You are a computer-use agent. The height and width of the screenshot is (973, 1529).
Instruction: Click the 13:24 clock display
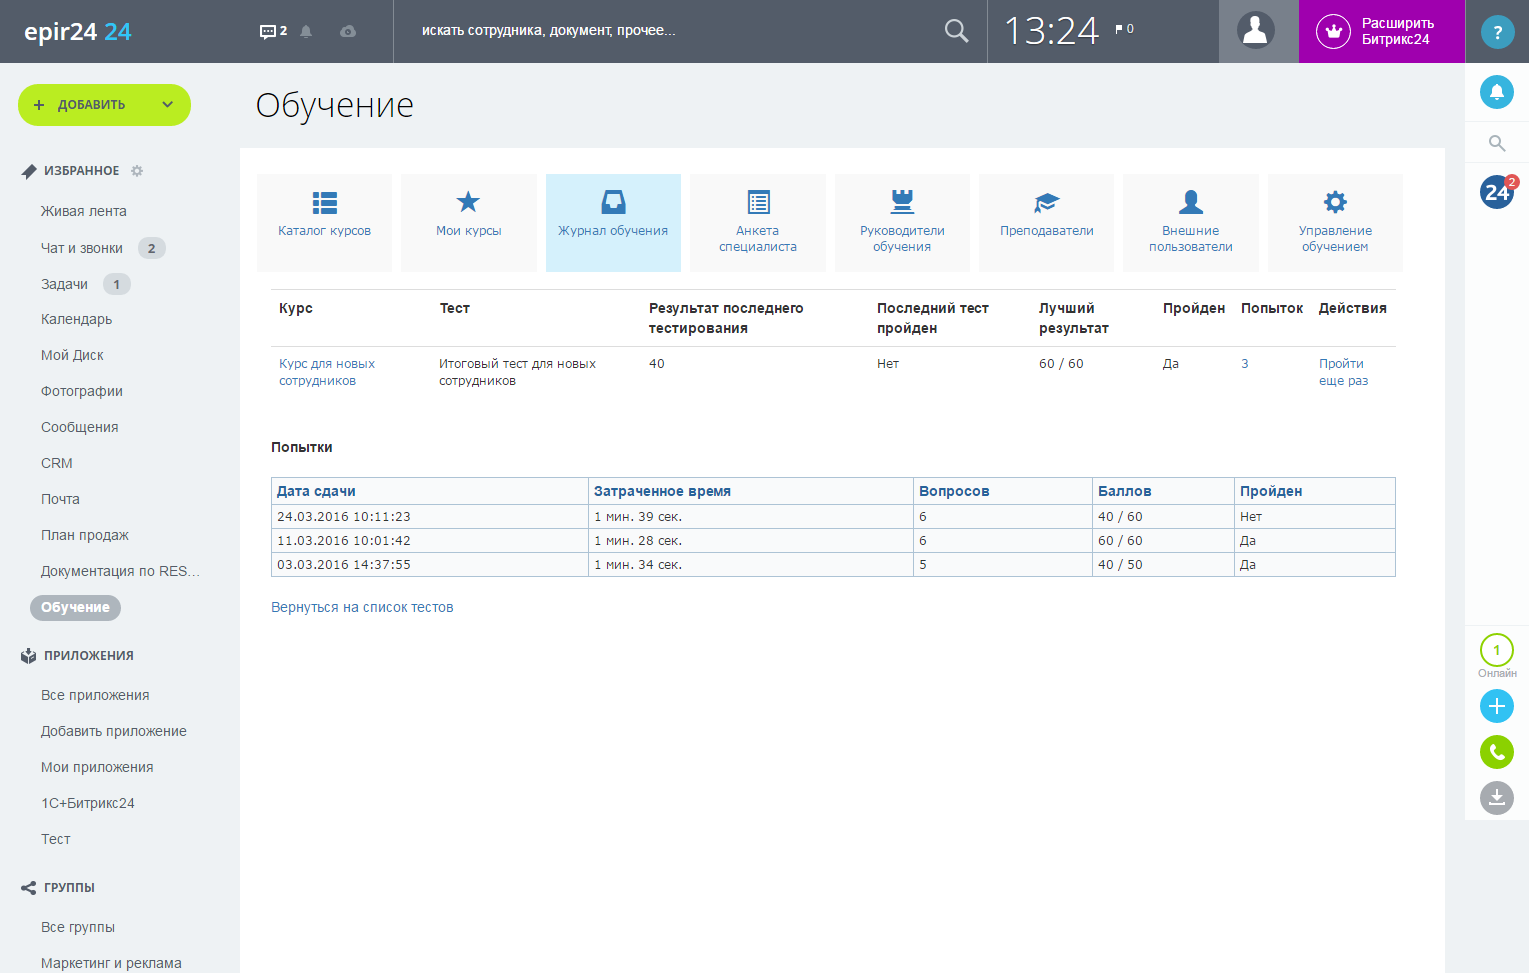tap(1051, 31)
